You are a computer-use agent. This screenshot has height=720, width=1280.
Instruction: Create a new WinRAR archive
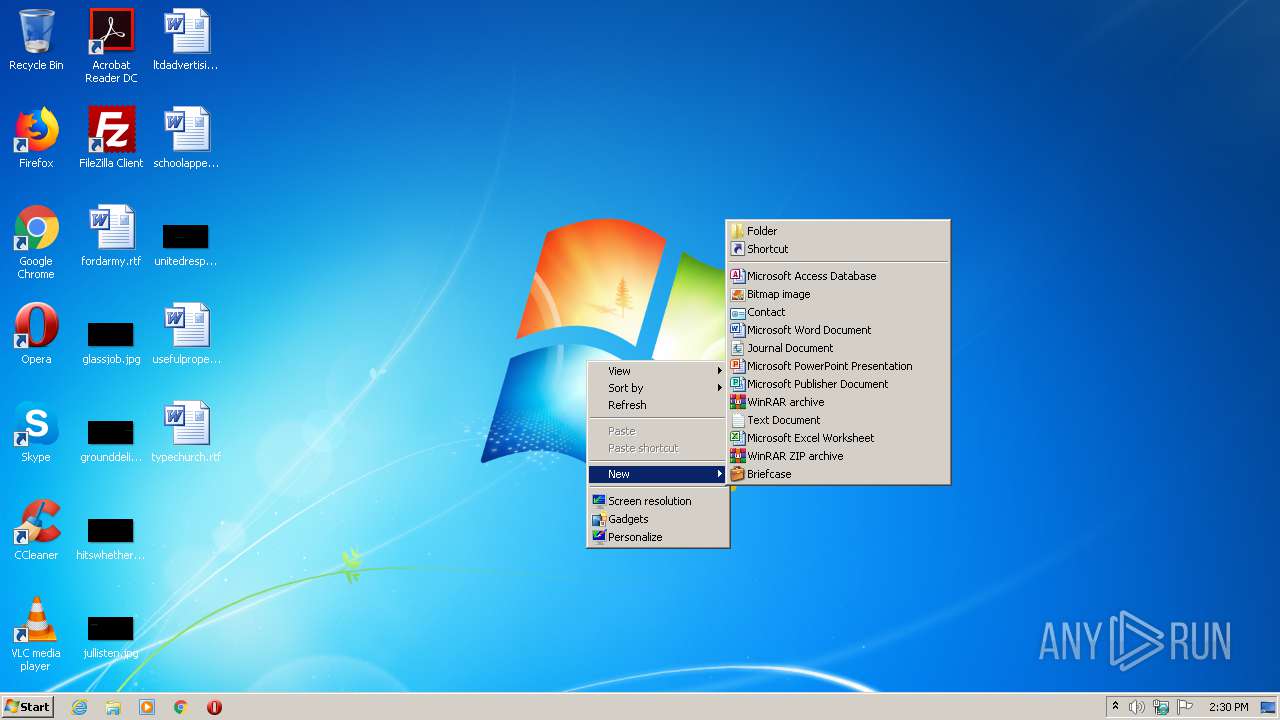(x=838, y=402)
